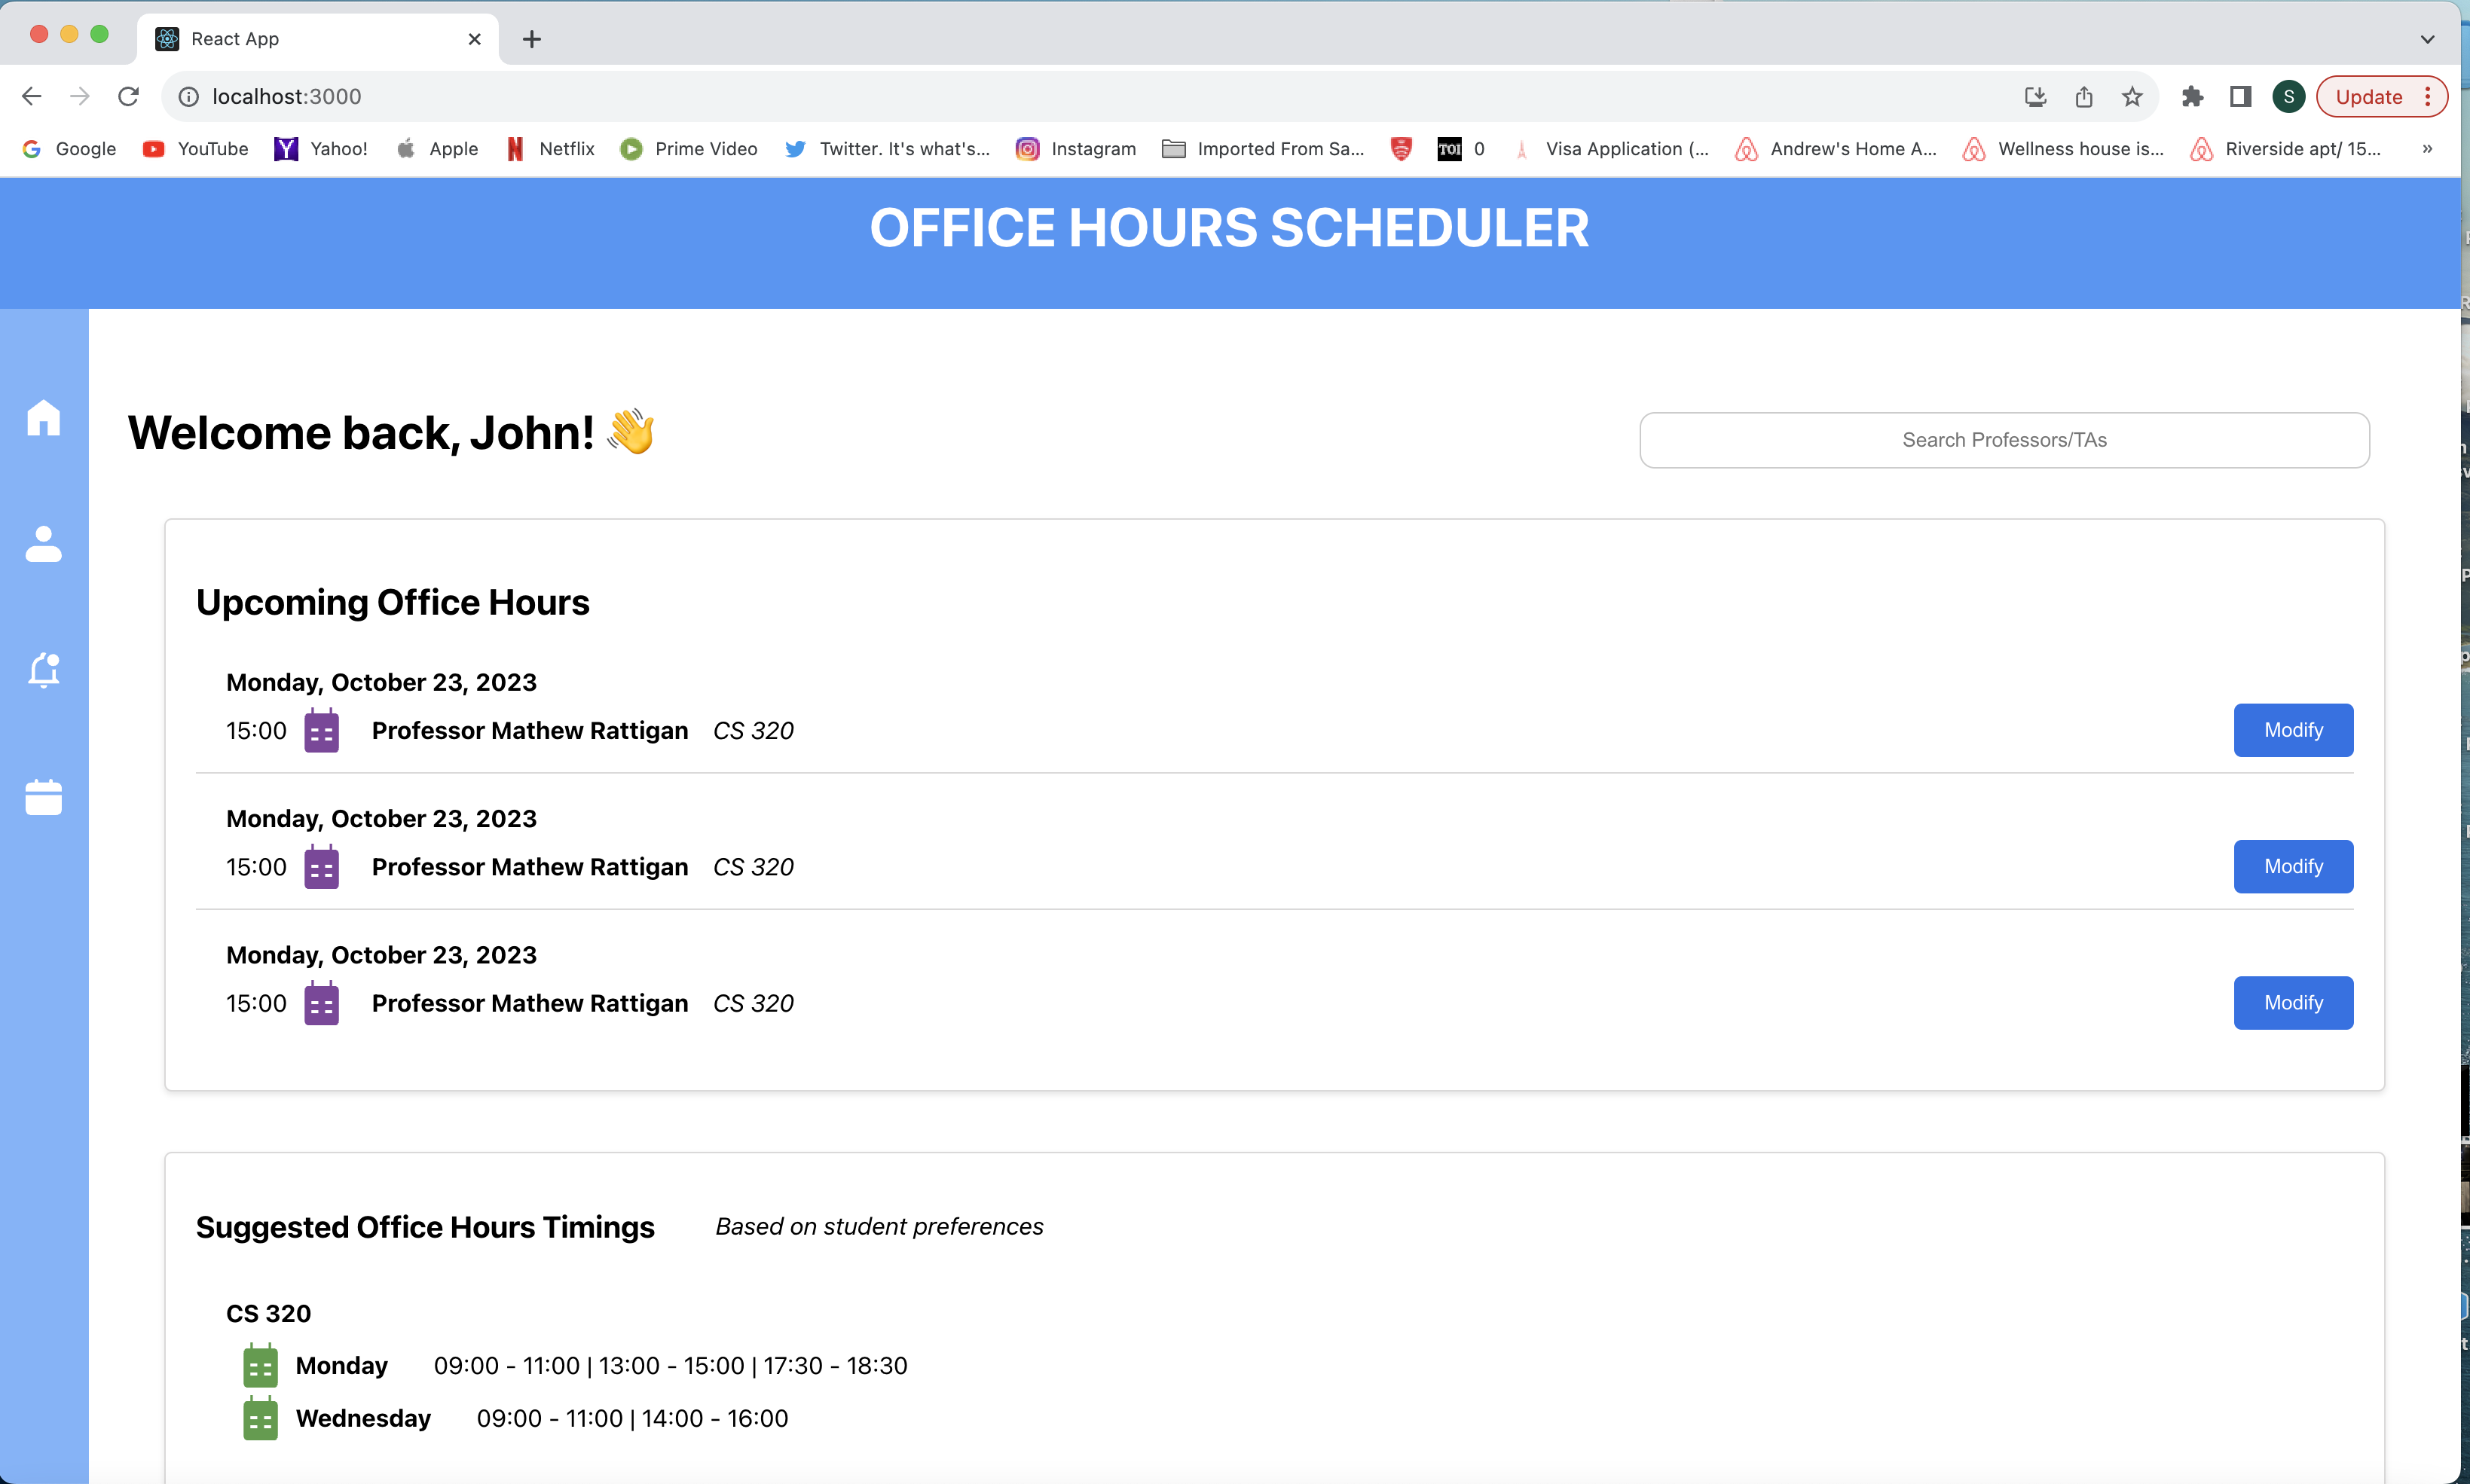Modify the second Professor Rattigan office hour

coord(2293,866)
